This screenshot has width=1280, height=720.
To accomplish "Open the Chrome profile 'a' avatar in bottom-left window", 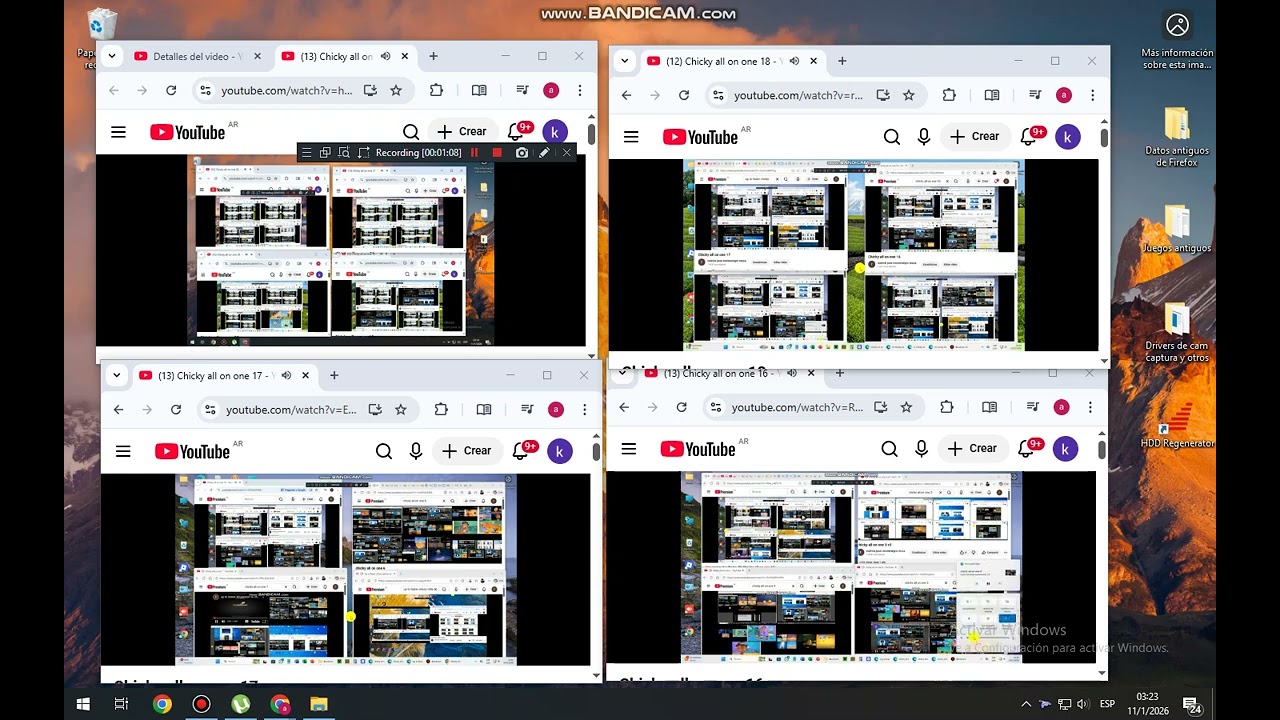I will coord(556,409).
